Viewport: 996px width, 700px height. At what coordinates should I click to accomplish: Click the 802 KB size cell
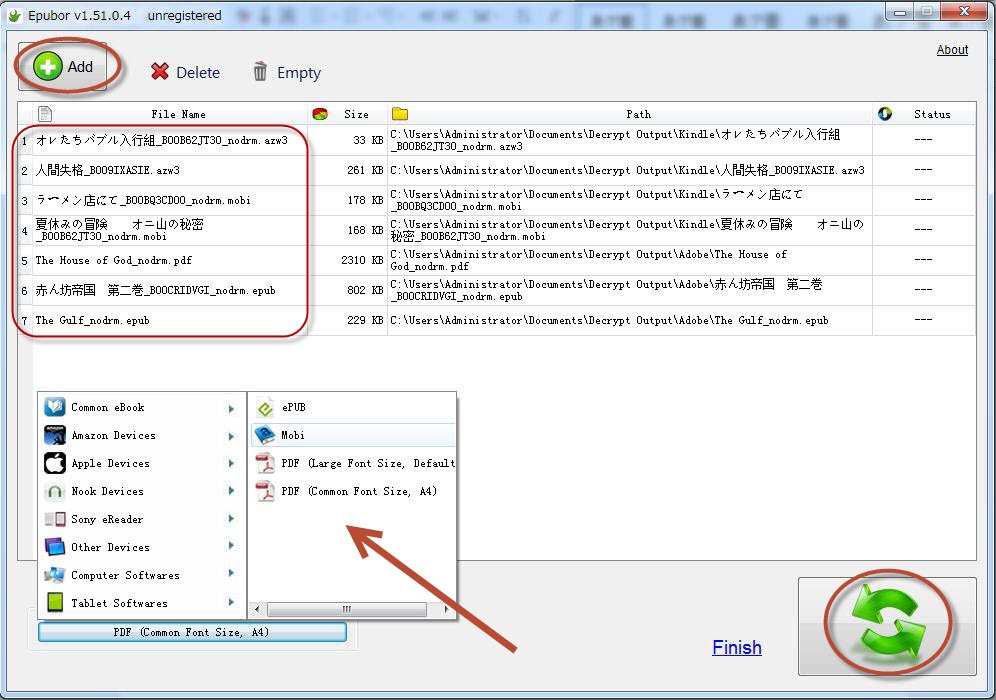tap(365, 290)
